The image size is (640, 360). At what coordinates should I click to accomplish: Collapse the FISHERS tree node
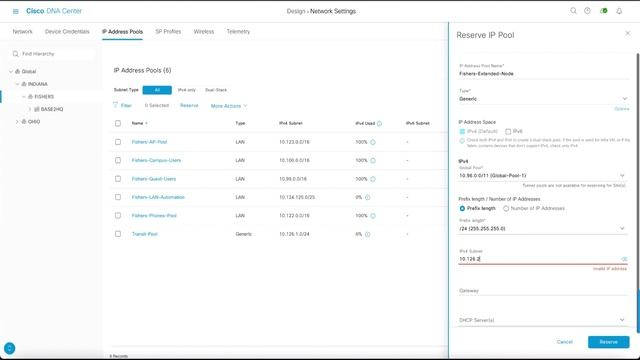[x=24, y=97]
